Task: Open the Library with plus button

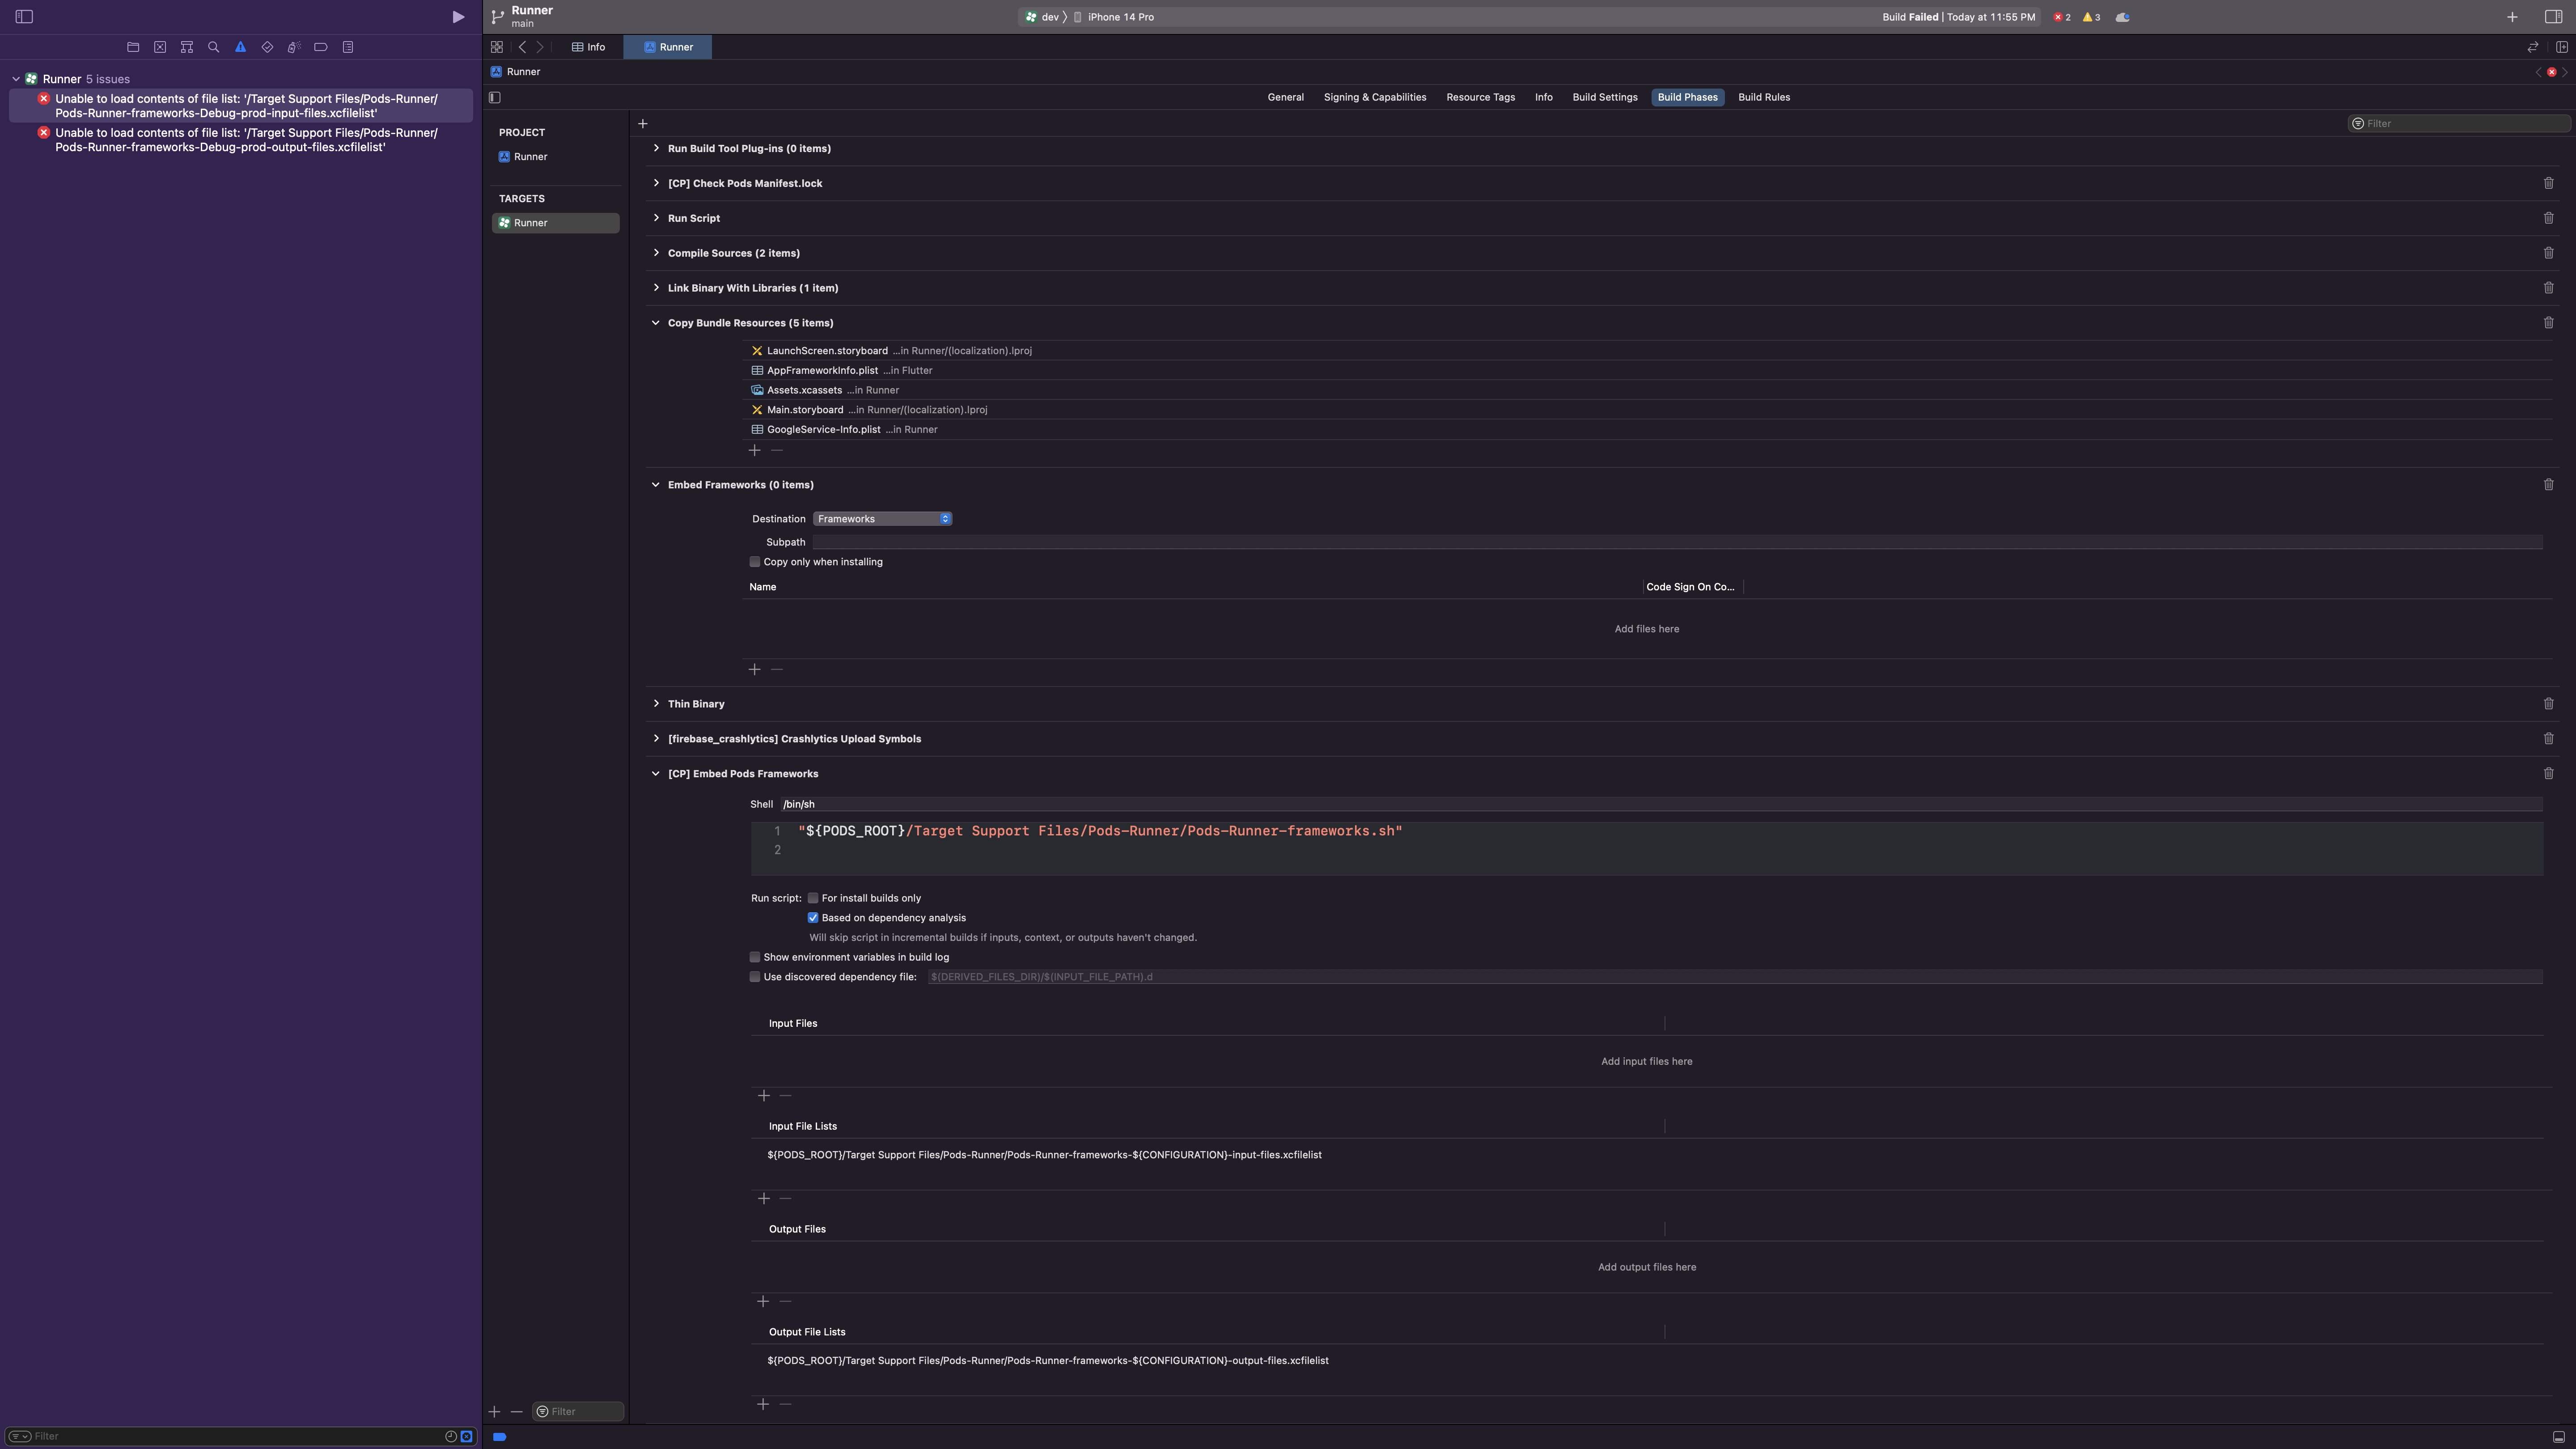Action: [x=2512, y=17]
